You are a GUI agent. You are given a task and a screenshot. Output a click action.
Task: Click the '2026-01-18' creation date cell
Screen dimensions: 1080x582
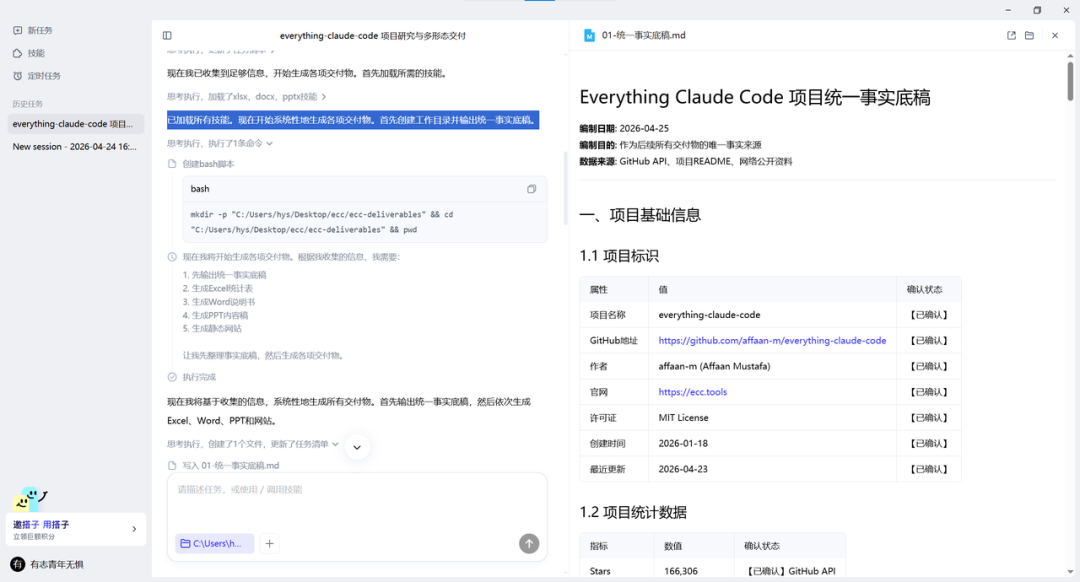(772, 444)
